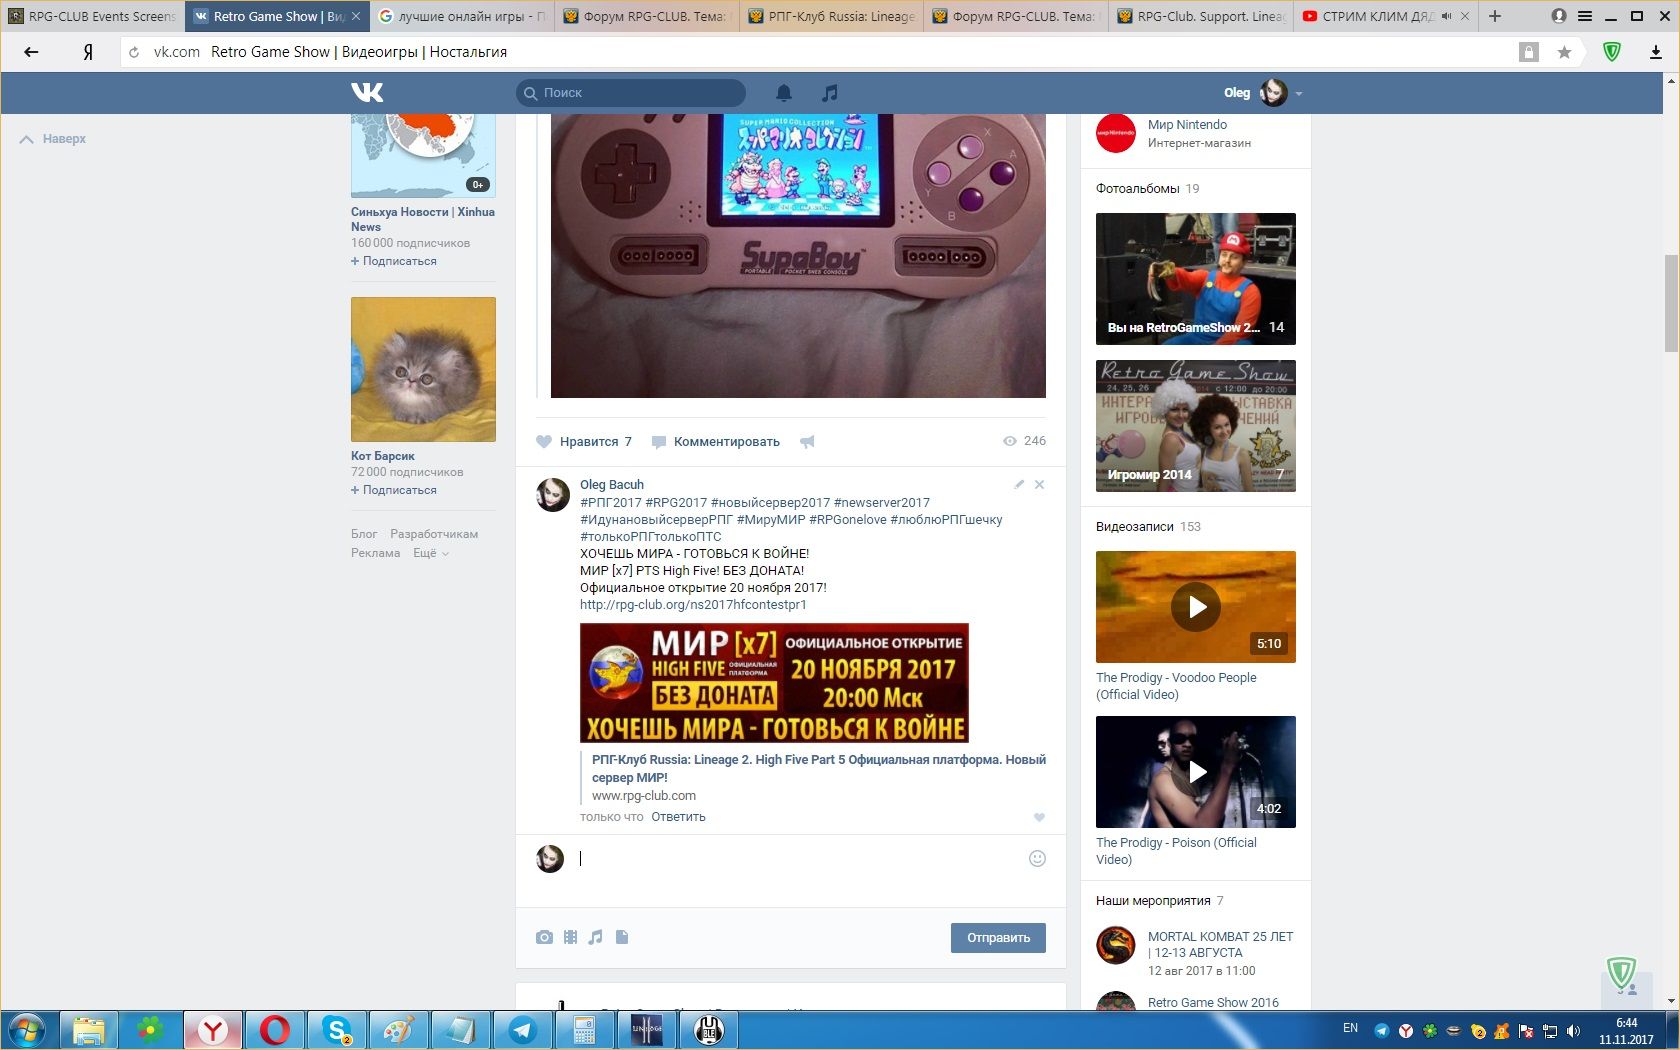Switch to first Форум RPG-CLUB tab
The height and width of the screenshot is (1050, 1680).
tap(647, 16)
